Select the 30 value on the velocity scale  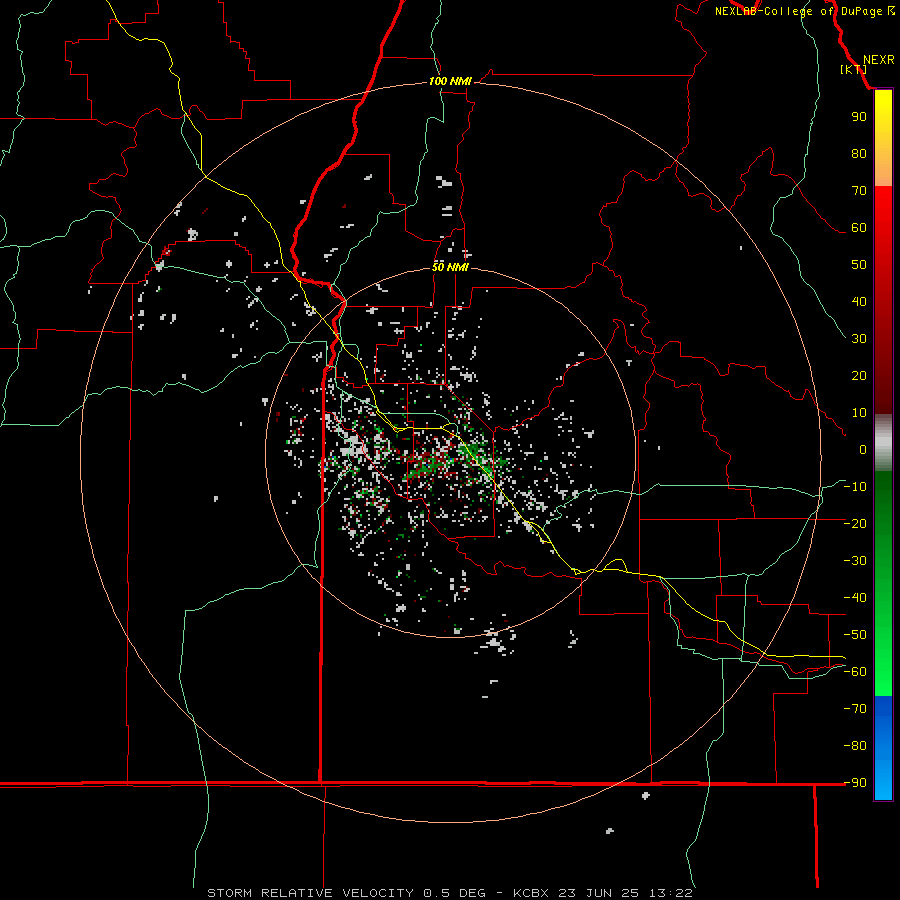pos(859,339)
